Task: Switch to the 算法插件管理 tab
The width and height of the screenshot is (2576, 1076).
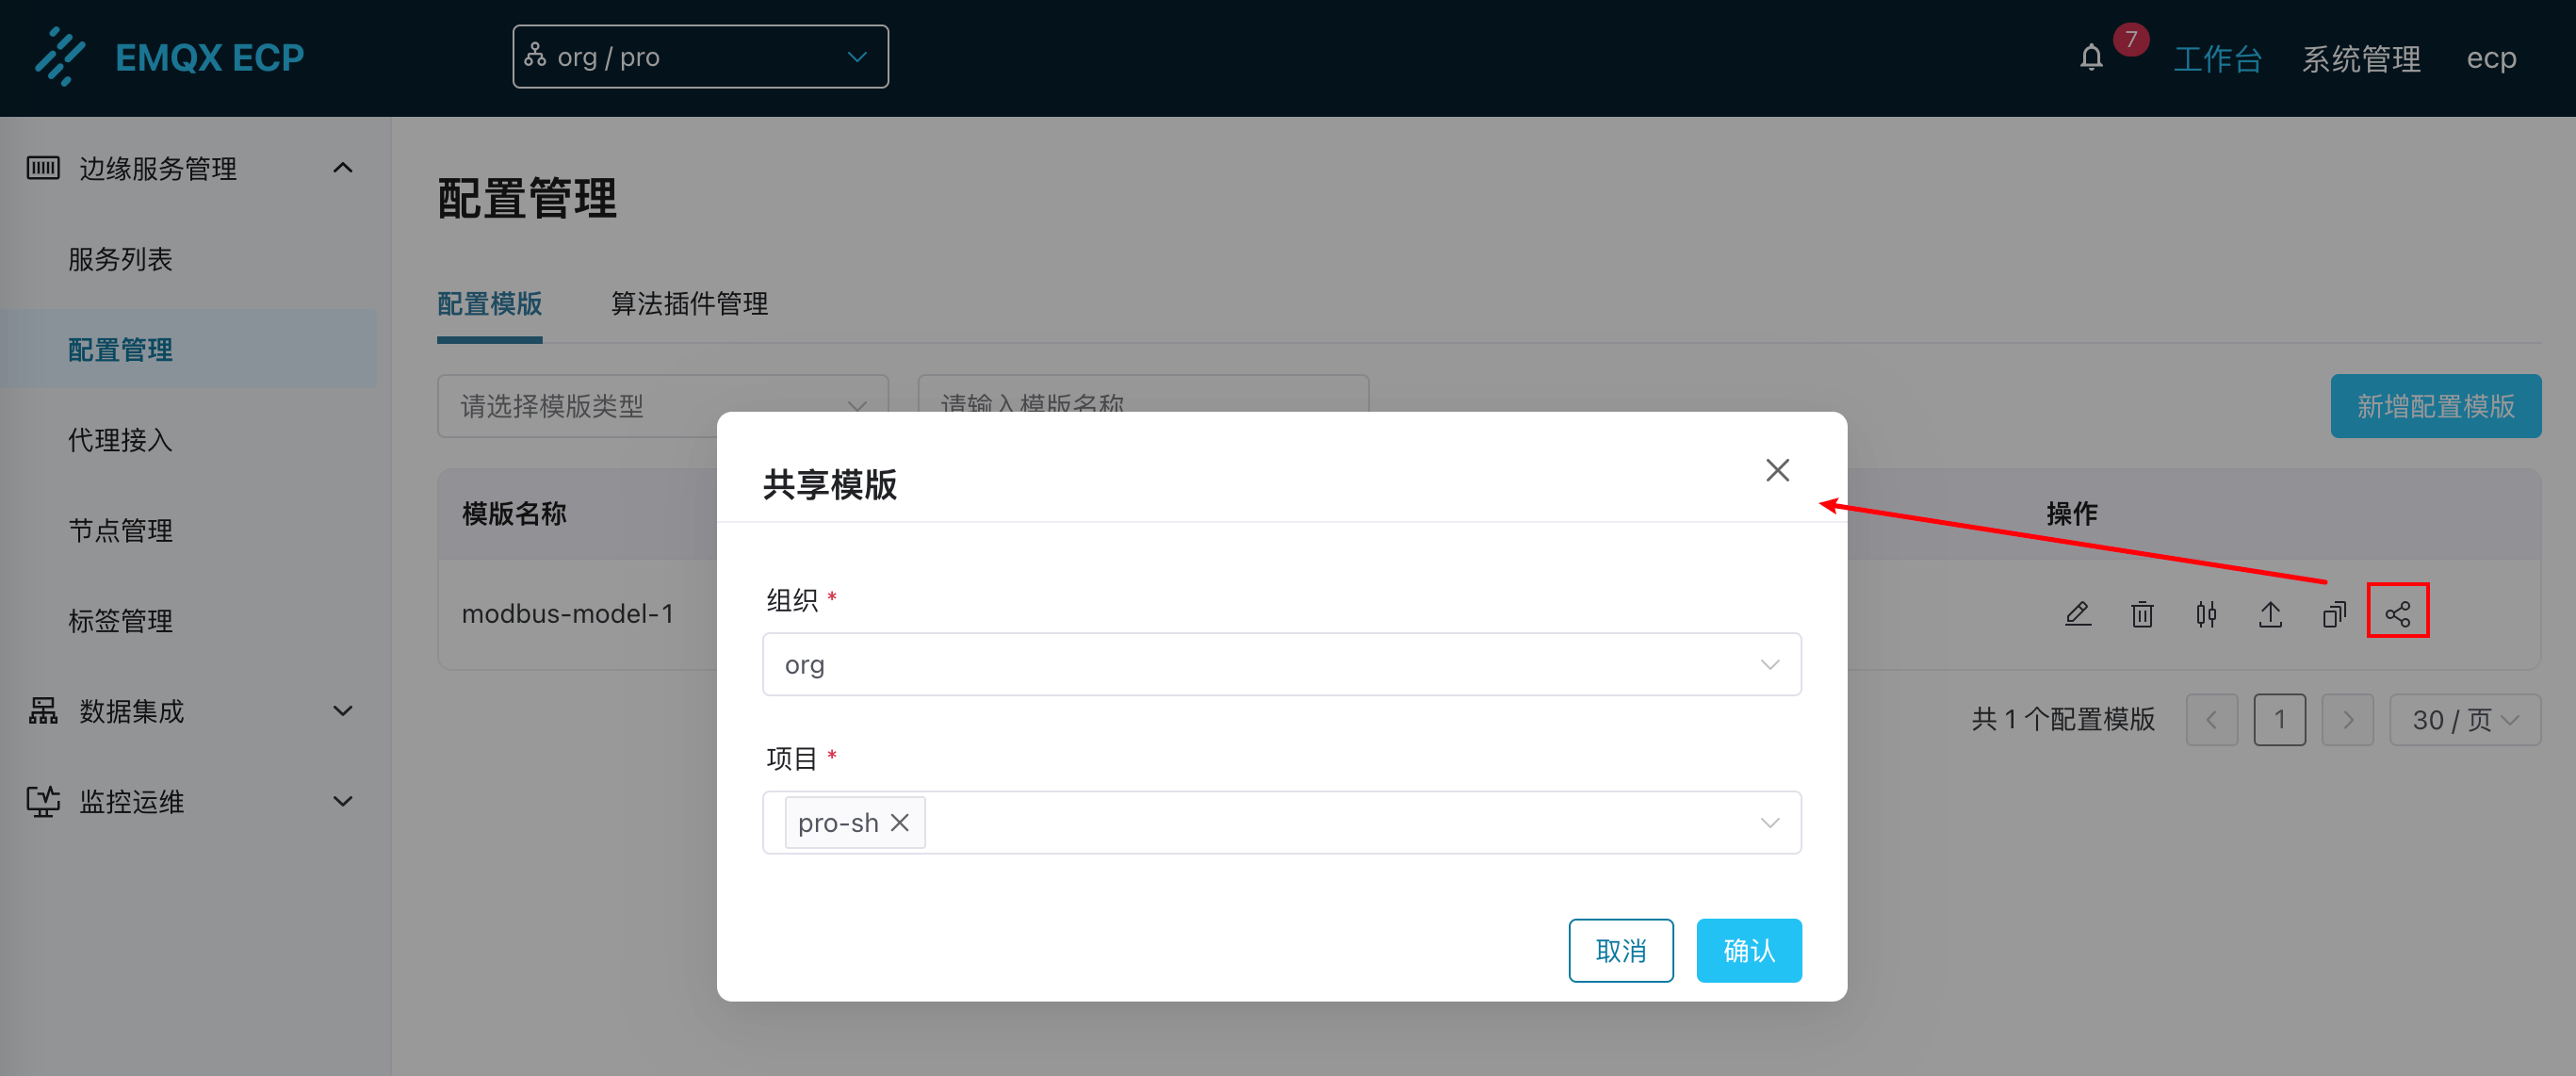Action: point(689,303)
